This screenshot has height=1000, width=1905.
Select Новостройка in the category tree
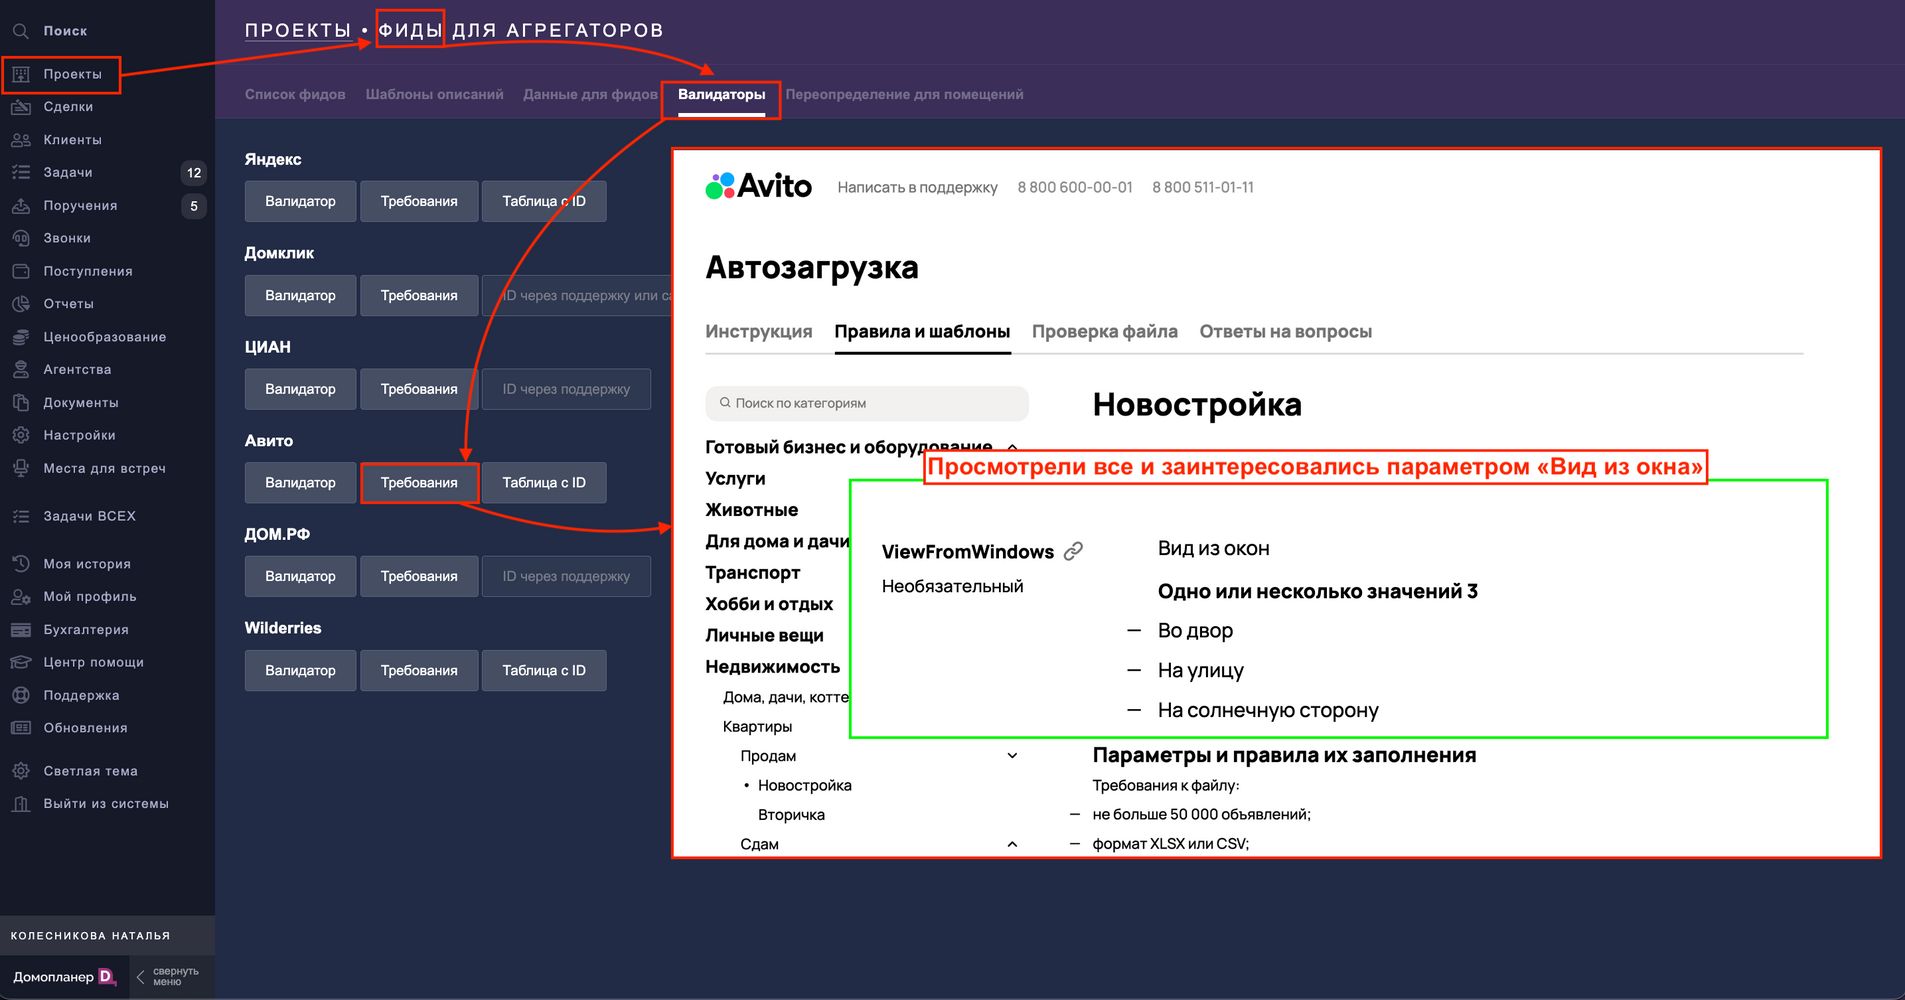point(805,785)
